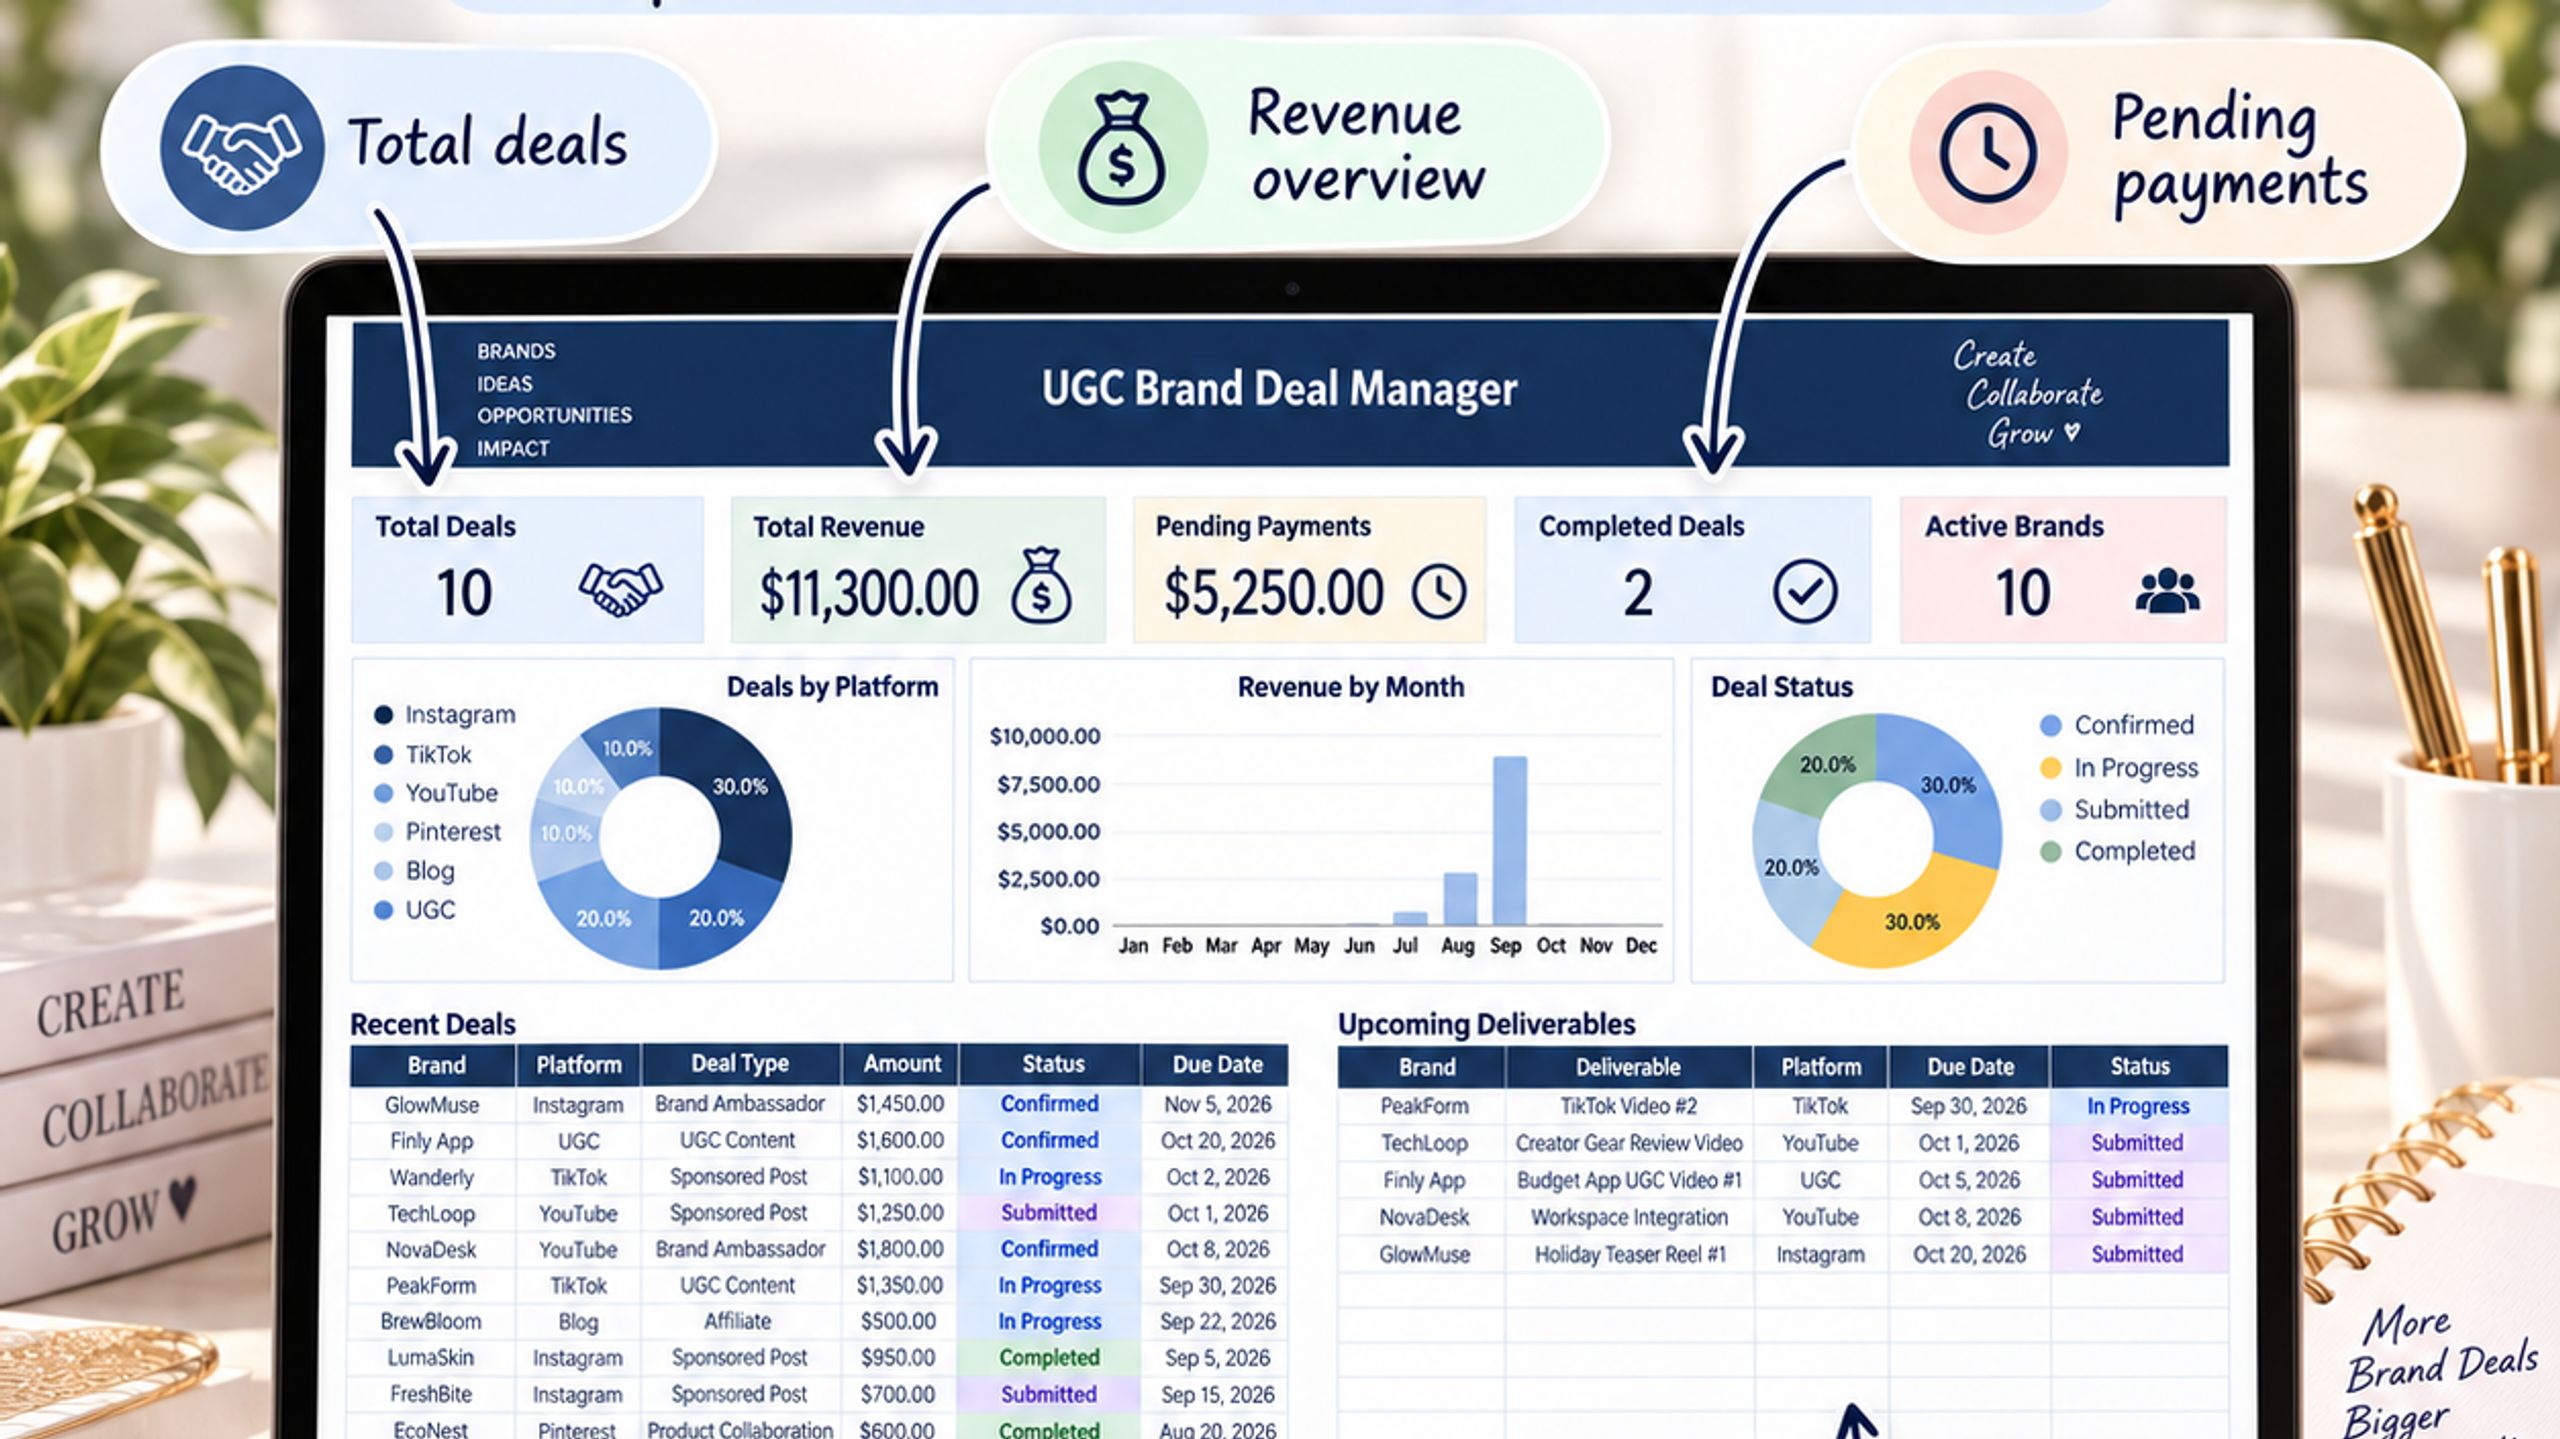
Task: Click the clock icon in Pending Payments card
Action: click(x=1438, y=591)
